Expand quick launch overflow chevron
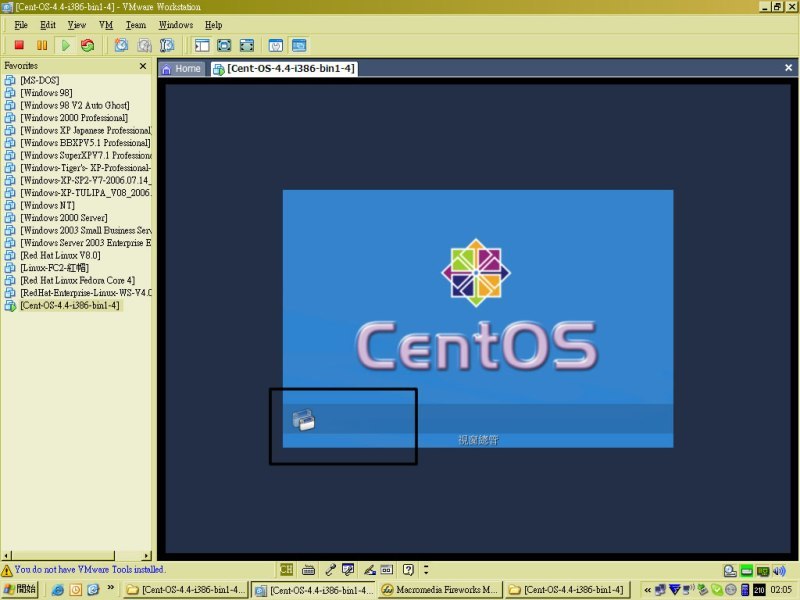The height and width of the screenshot is (600, 800). [110, 588]
